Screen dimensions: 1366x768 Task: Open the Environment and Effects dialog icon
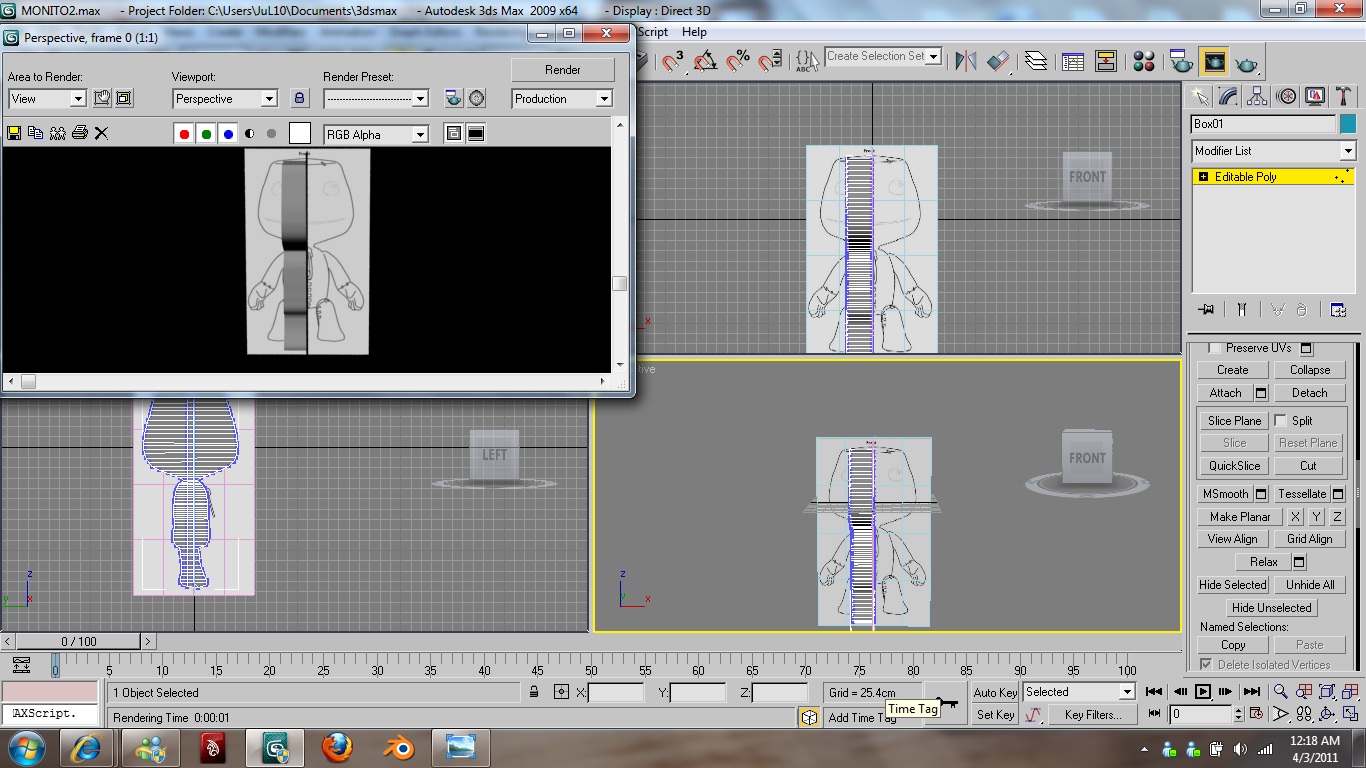[x=477, y=98]
